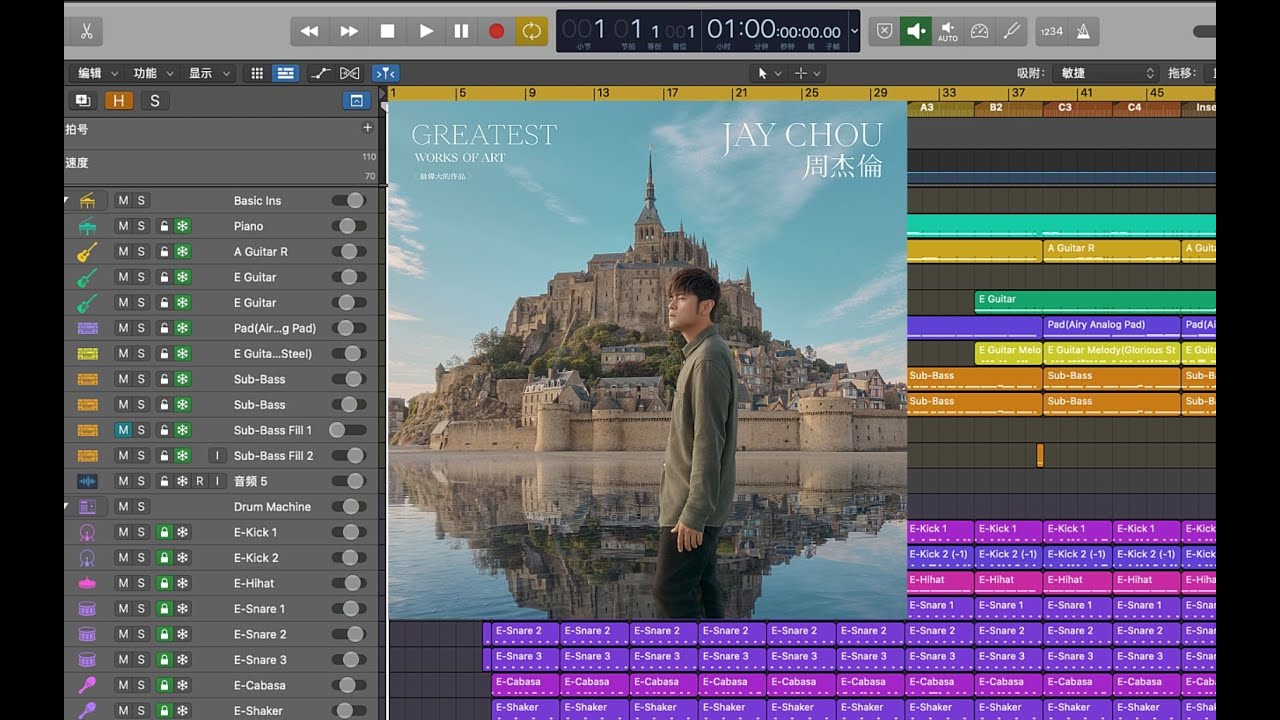Toggle freeze on the Pad track
The width and height of the screenshot is (1280, 720).
coord(182,328)
